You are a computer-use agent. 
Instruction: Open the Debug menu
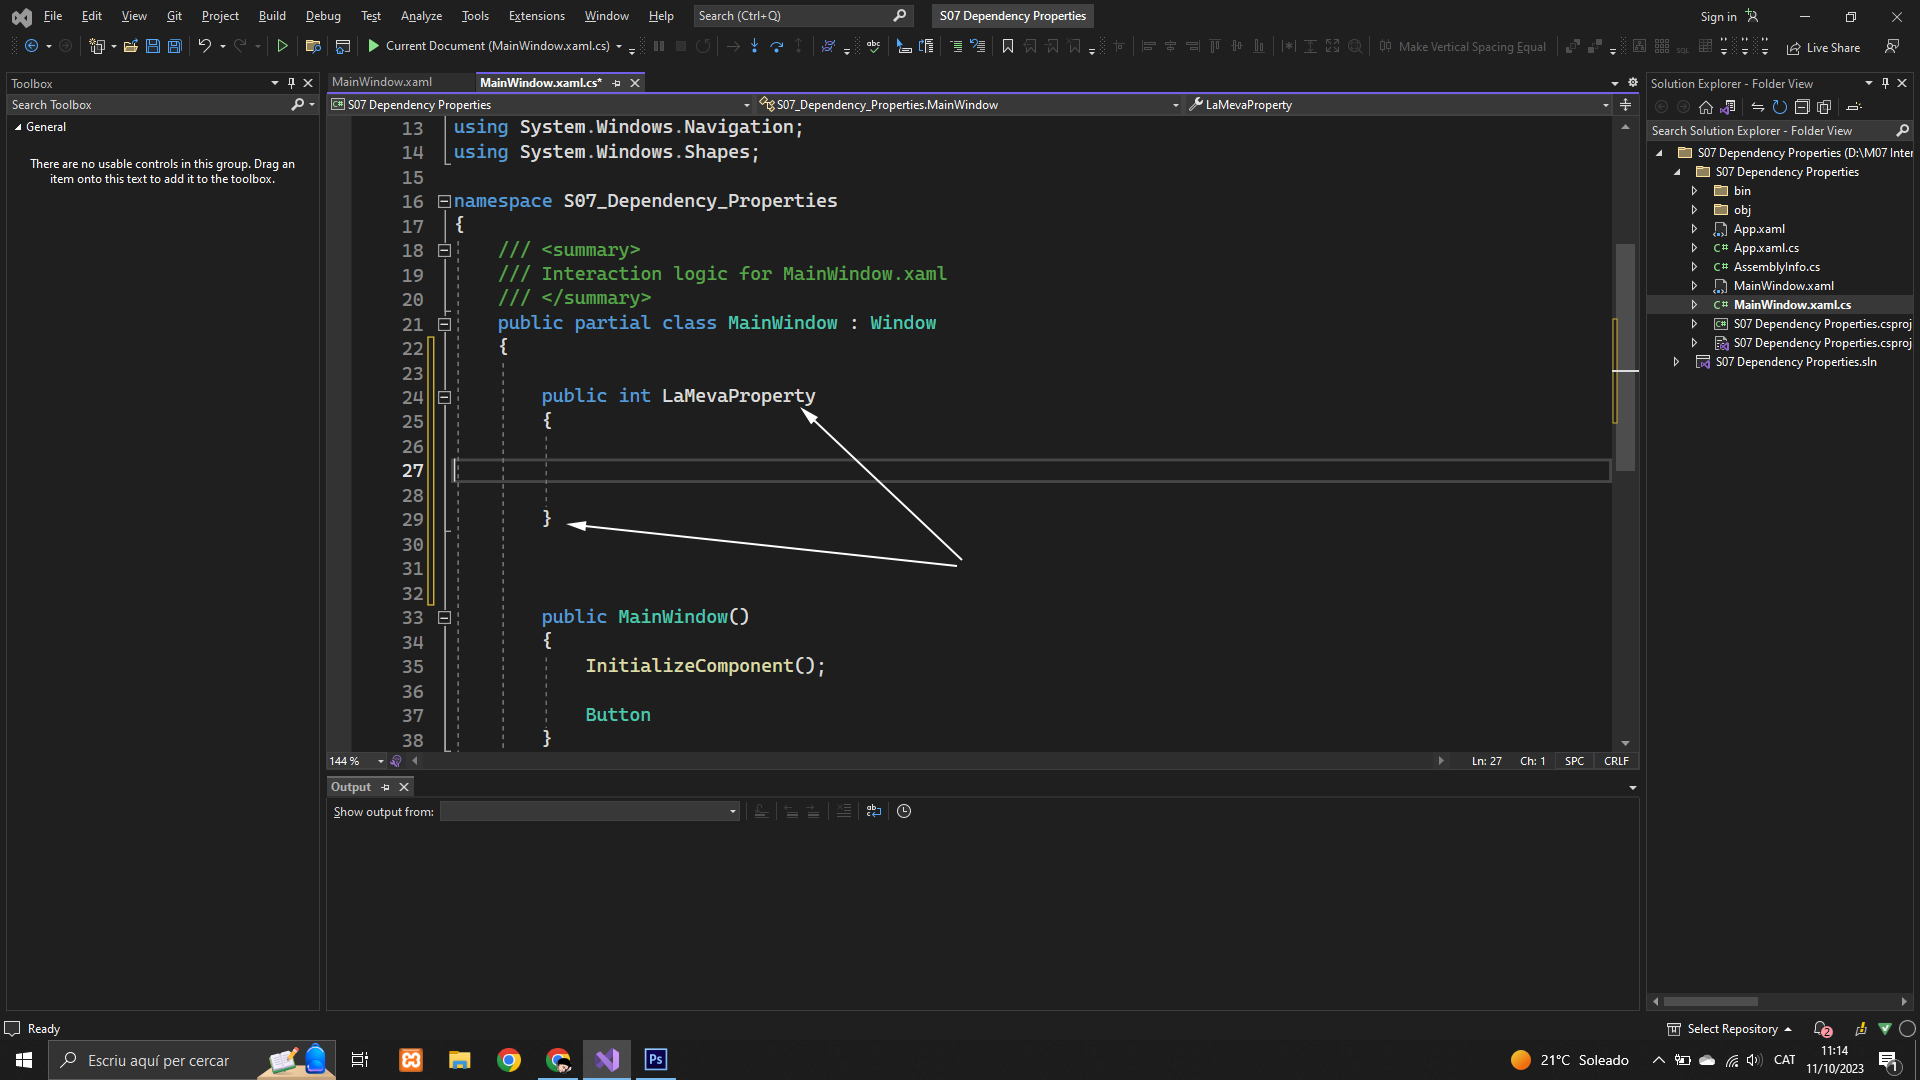(x=323, y=16)
